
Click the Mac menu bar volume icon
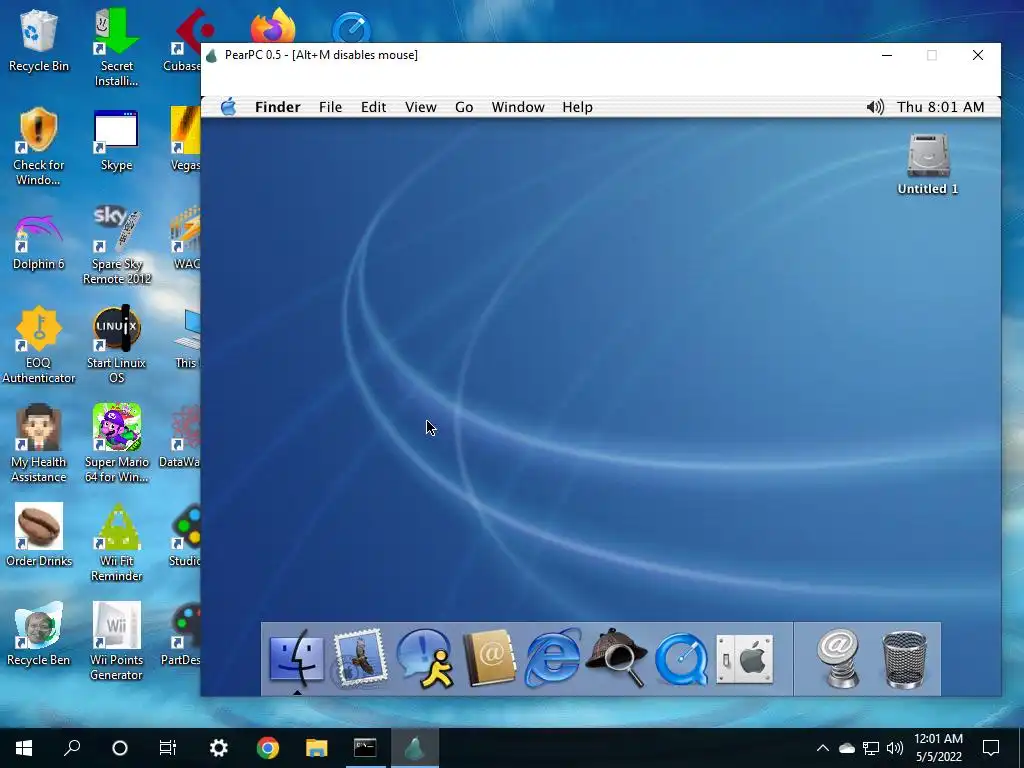click(875, 107)
